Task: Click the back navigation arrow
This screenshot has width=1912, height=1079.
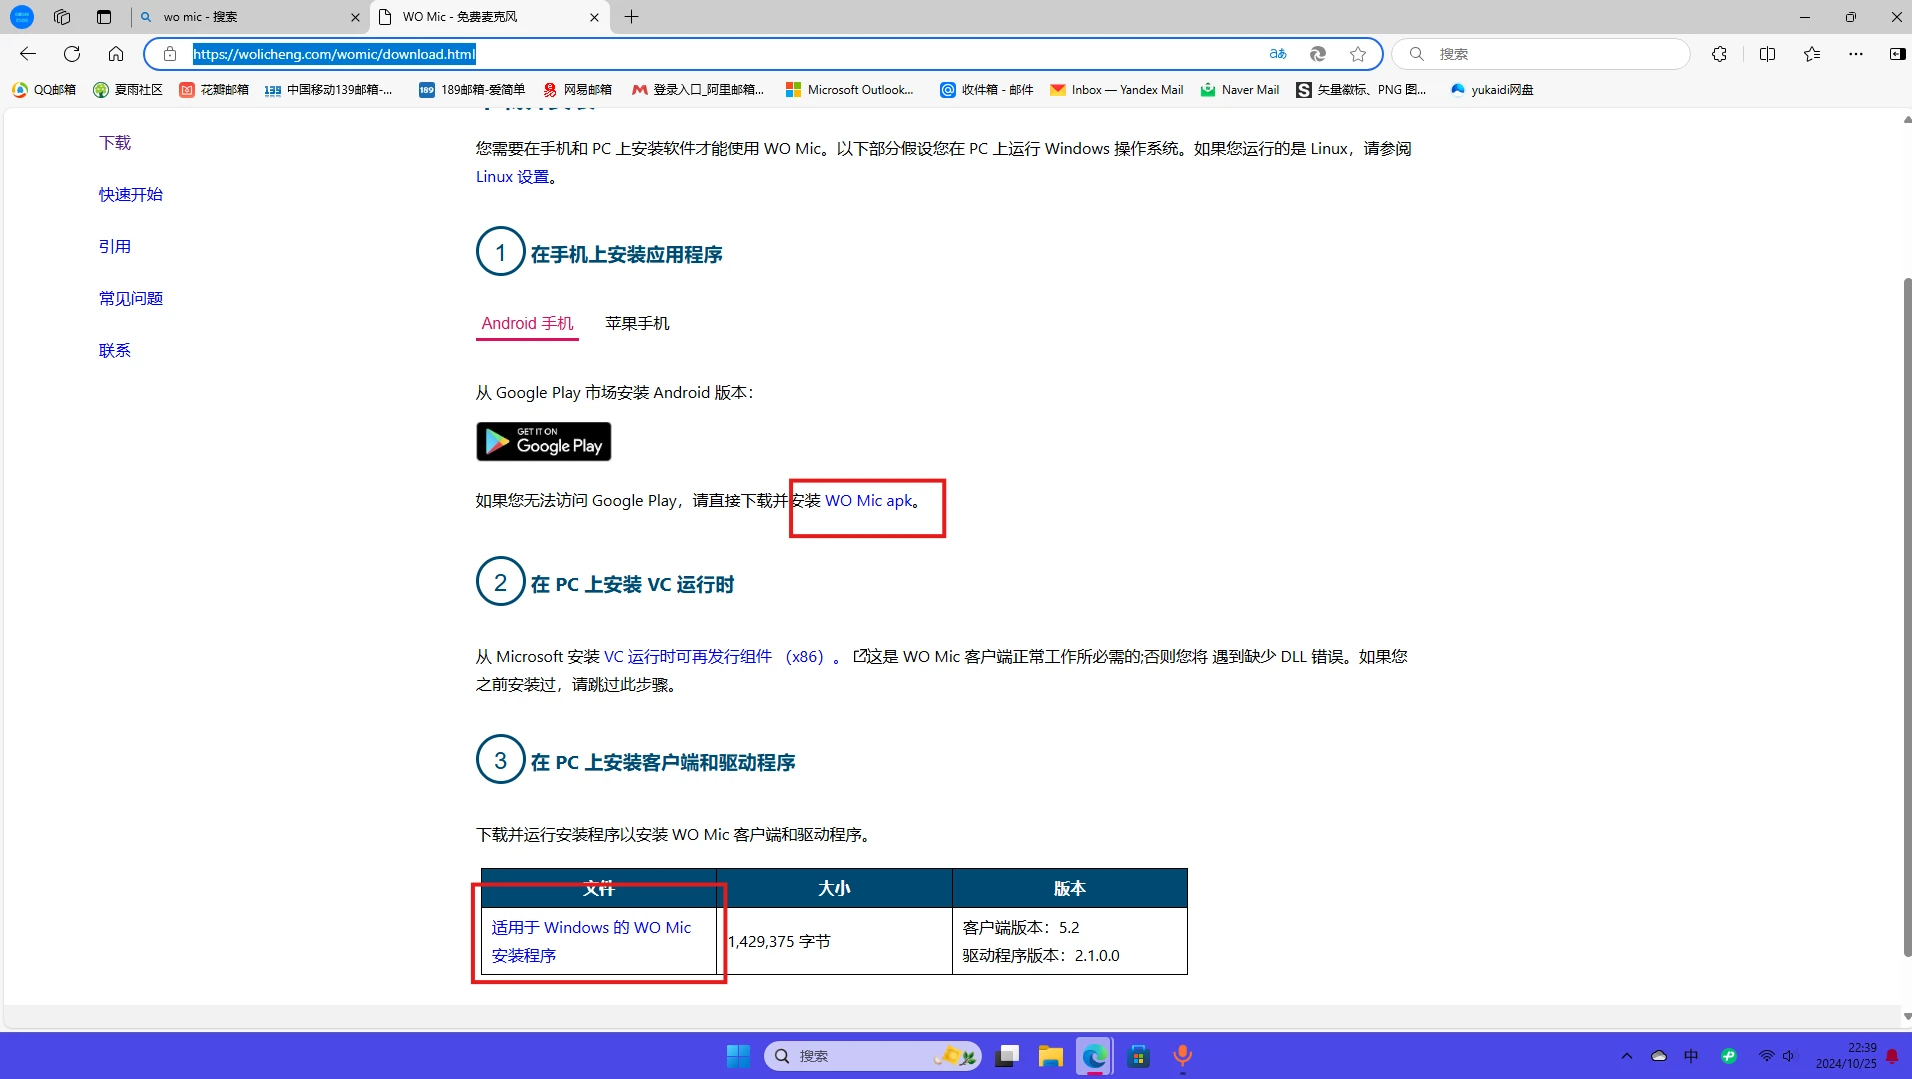Action: point(28,54)
